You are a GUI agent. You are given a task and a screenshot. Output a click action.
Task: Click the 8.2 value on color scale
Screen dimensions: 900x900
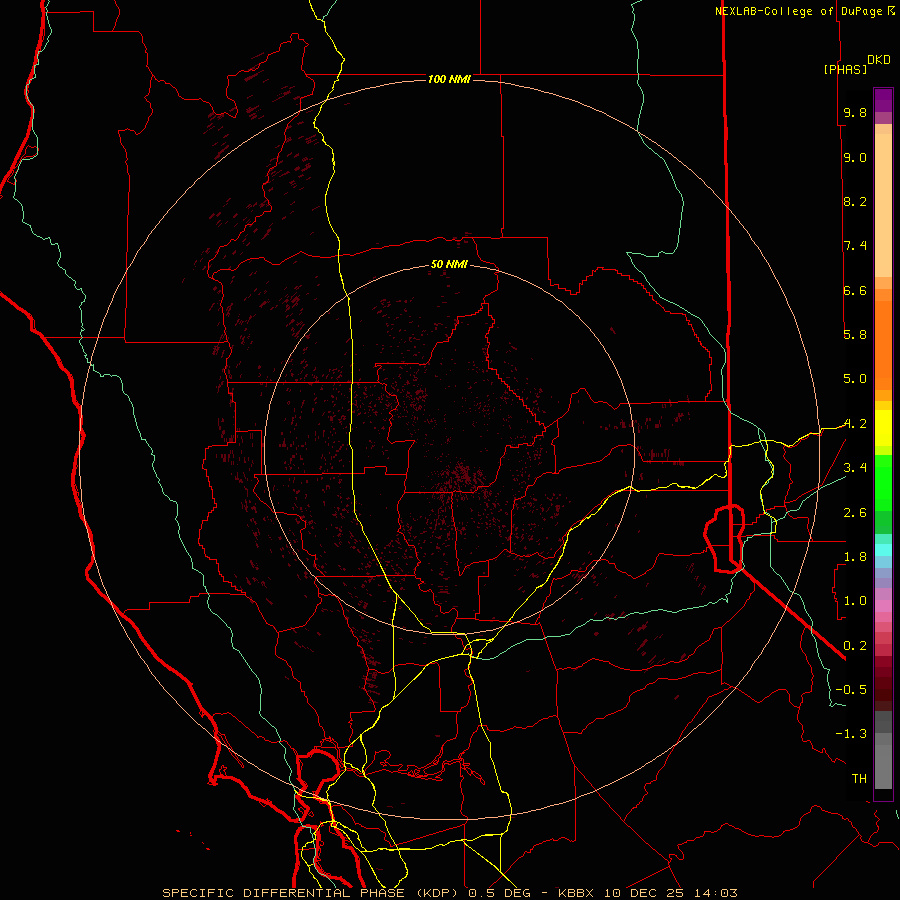[855, 201]
